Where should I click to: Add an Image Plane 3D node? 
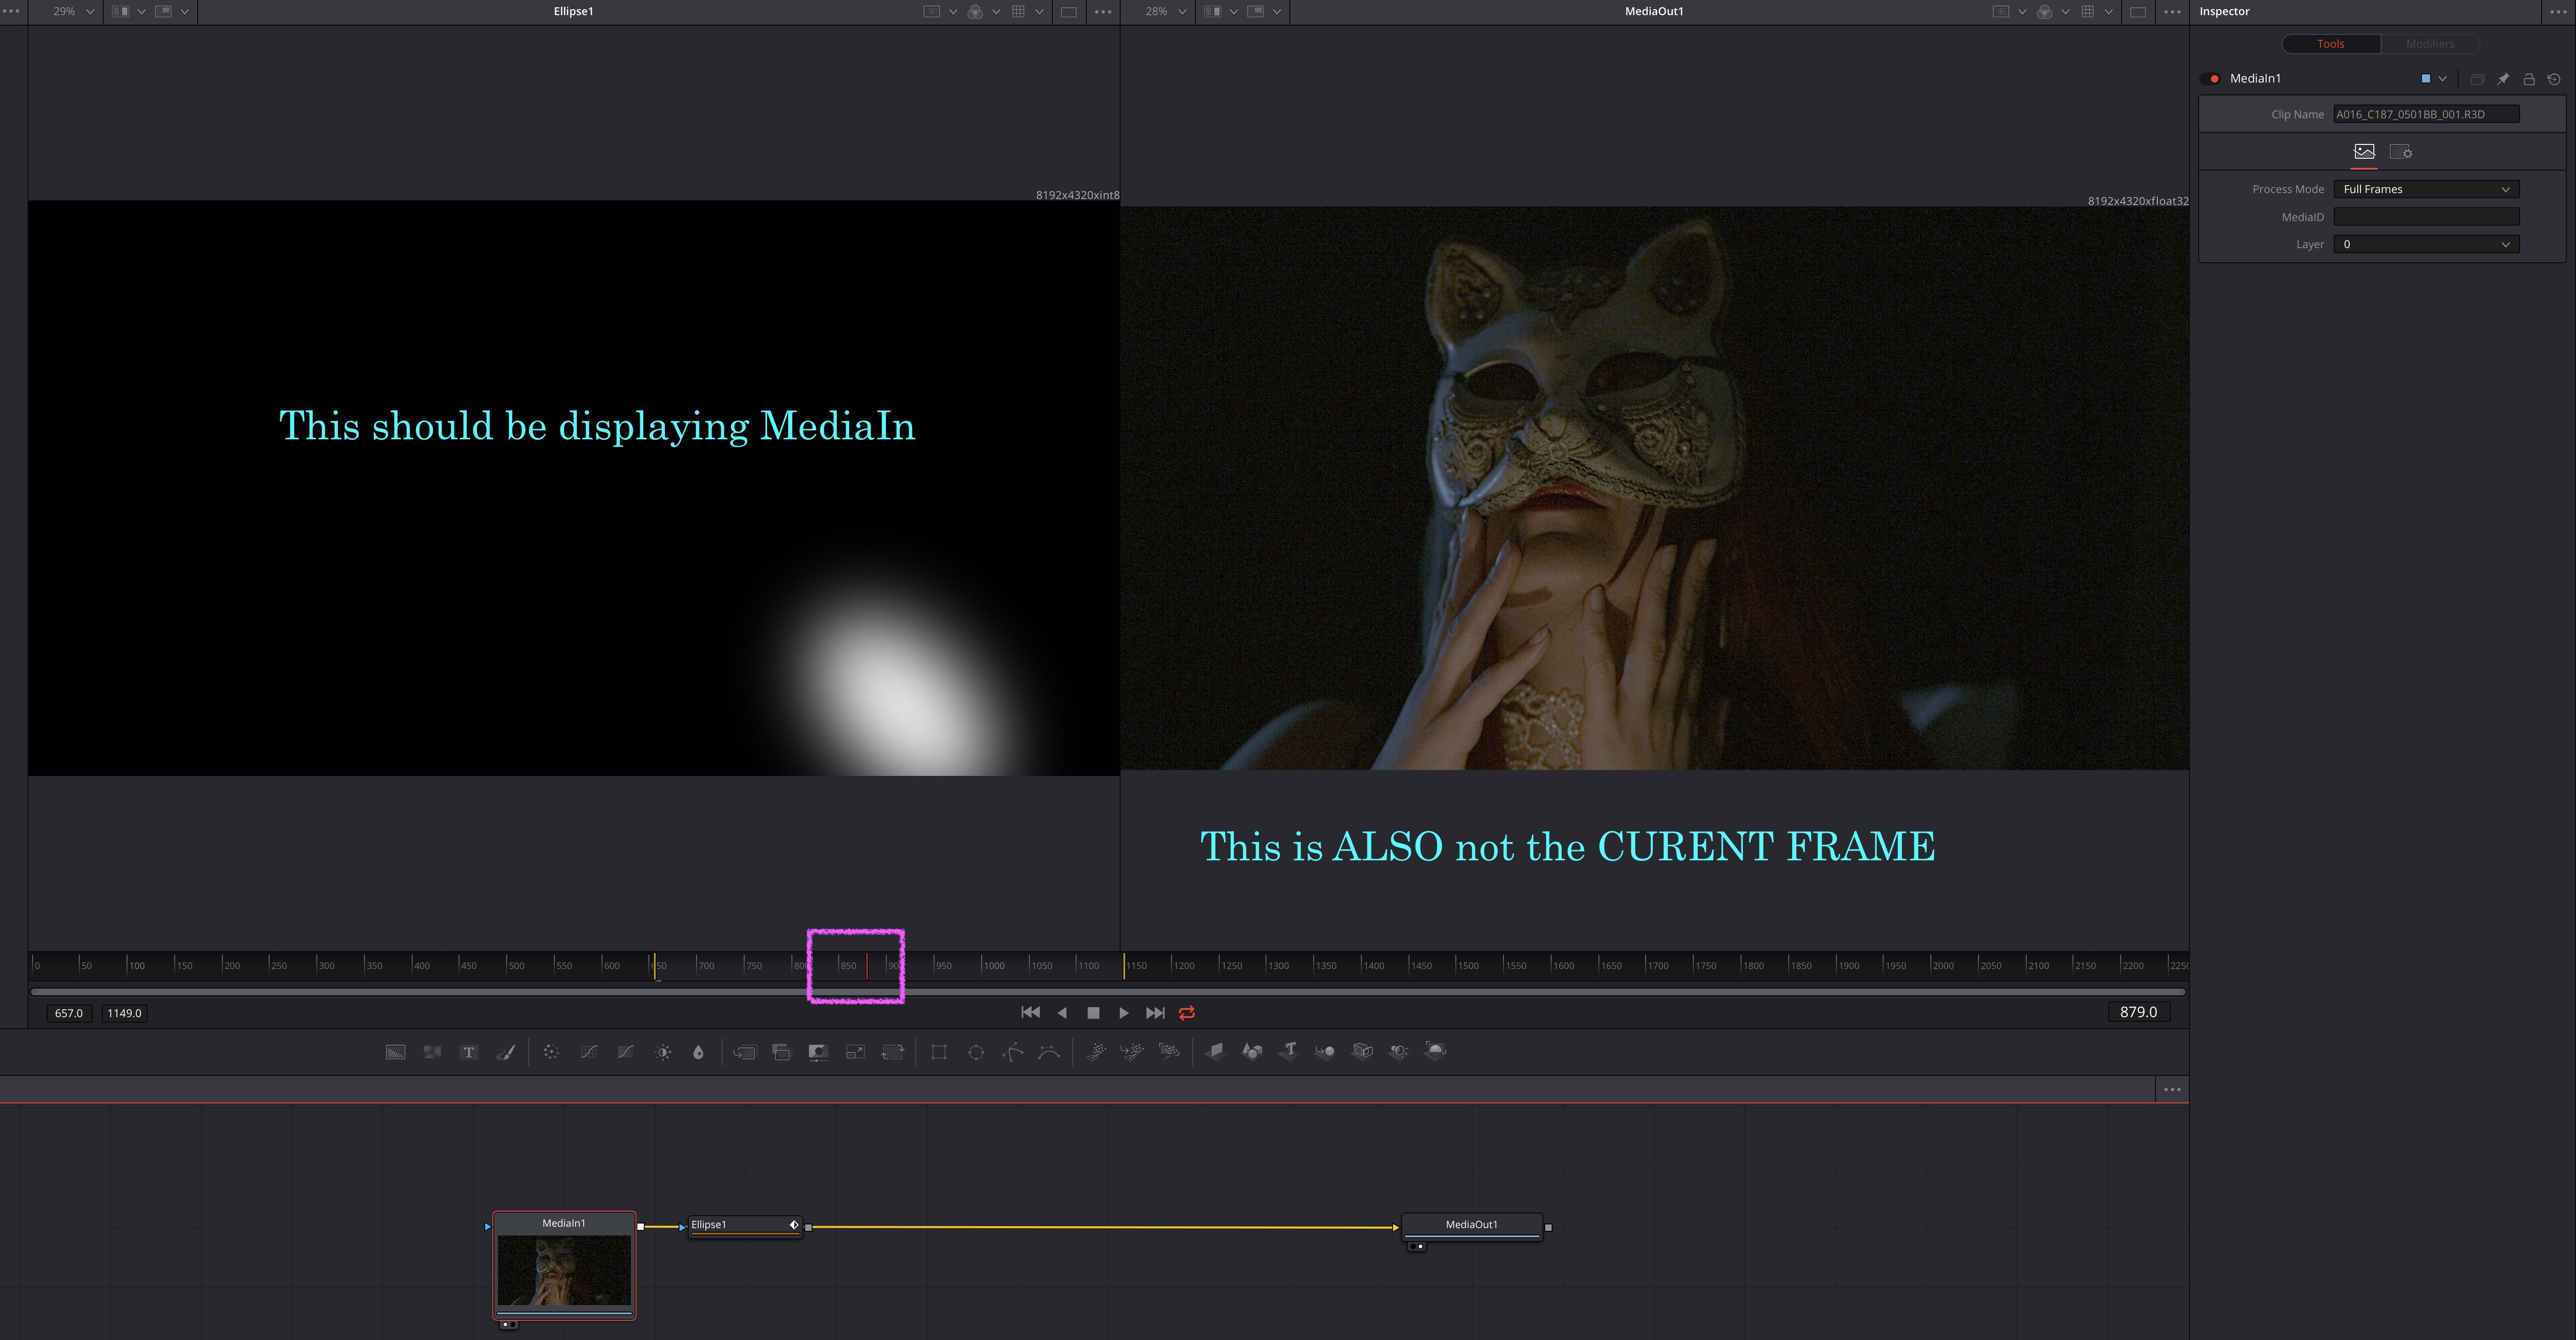click(x=1215, y=1051)
